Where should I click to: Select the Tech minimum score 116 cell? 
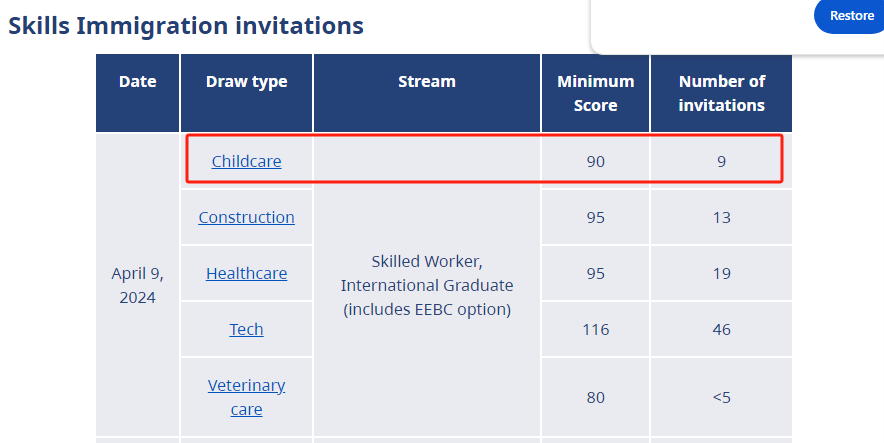595,329
